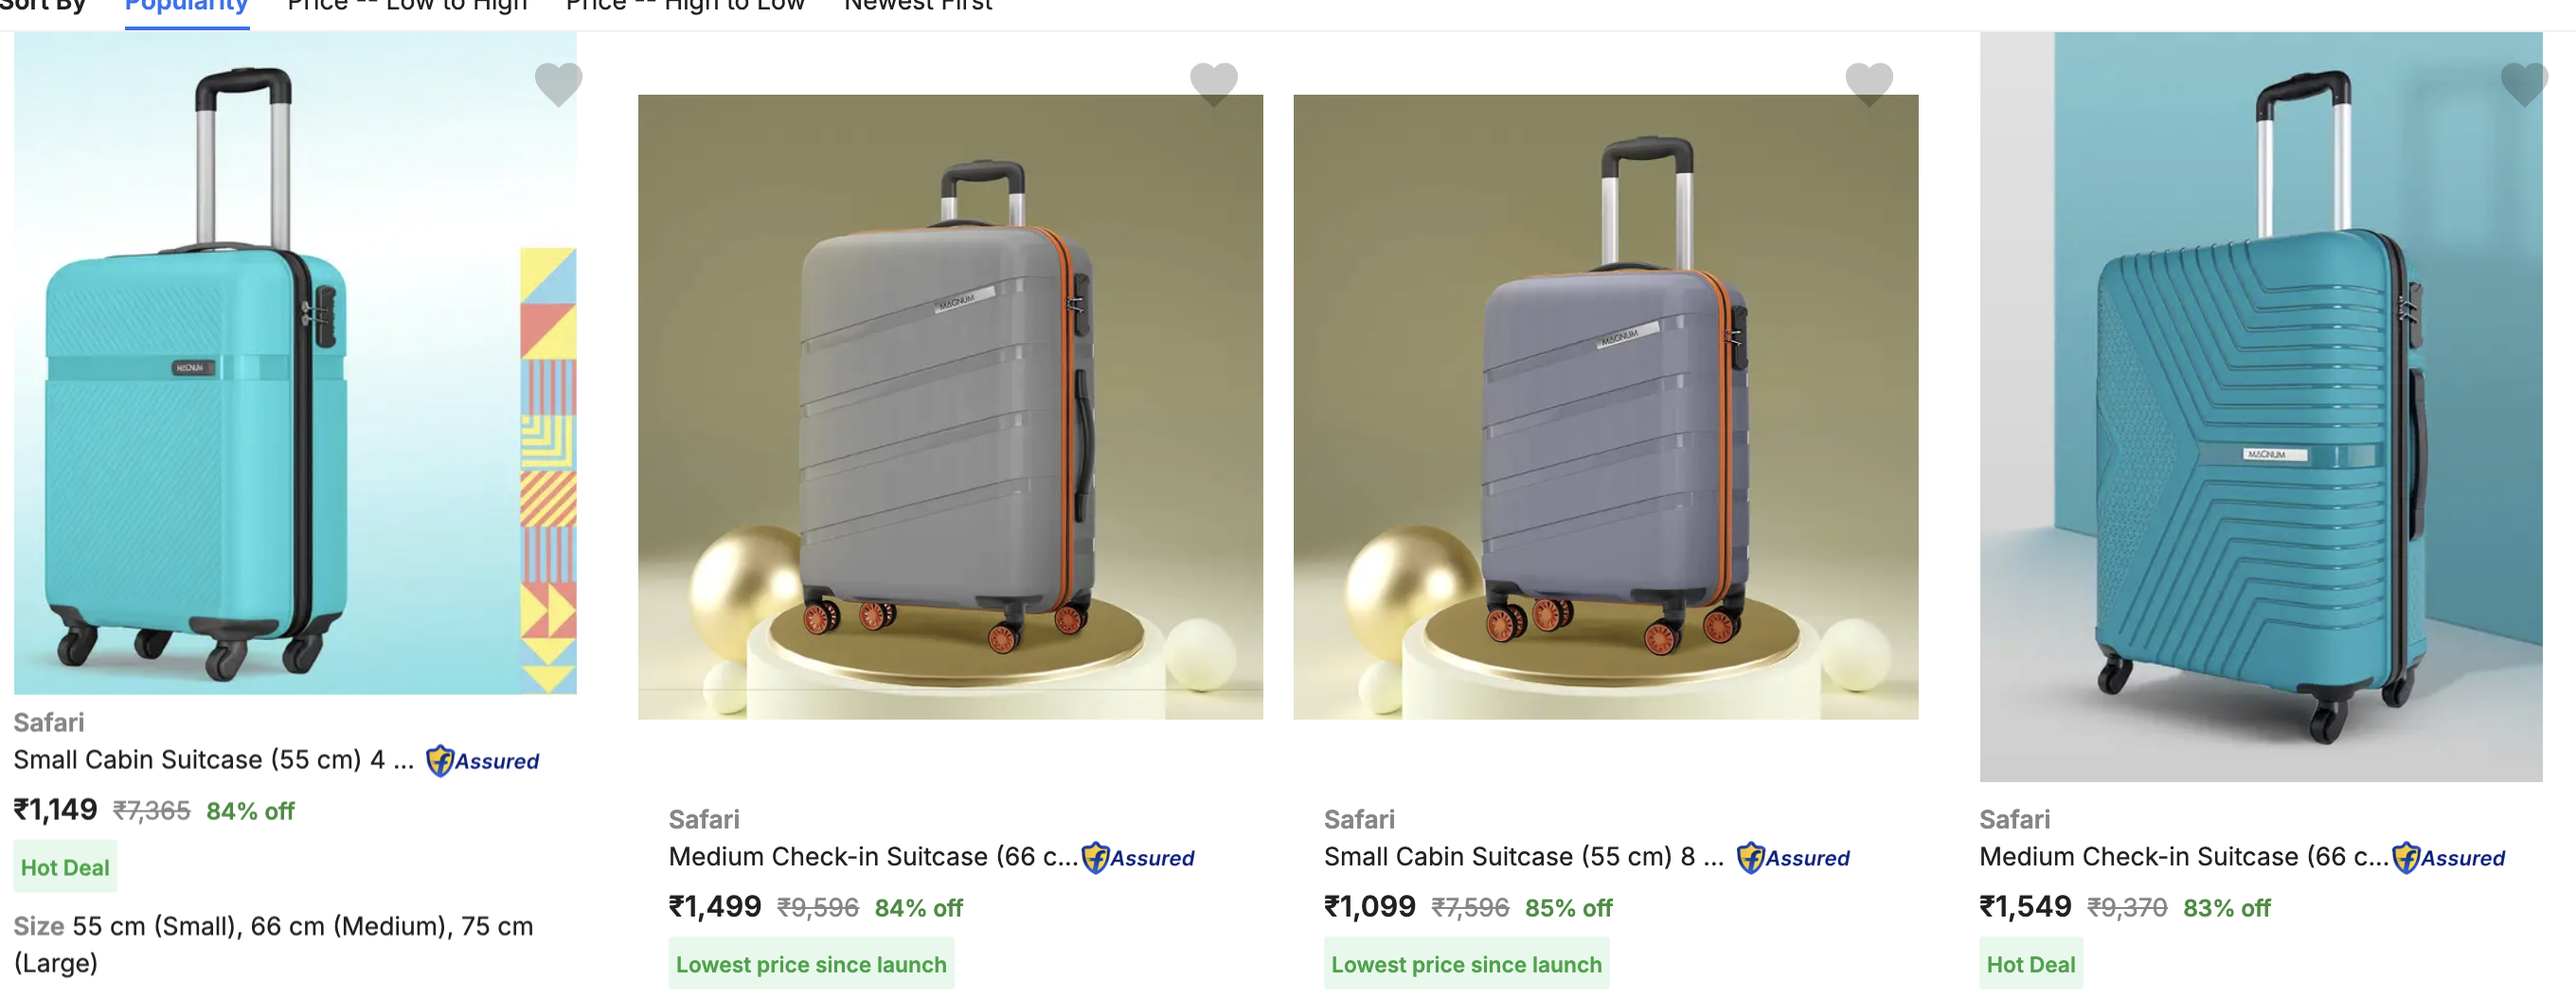
Task: Click Assured badge on ₹1,499 suitcase
Action: (x=1138, y=858)
